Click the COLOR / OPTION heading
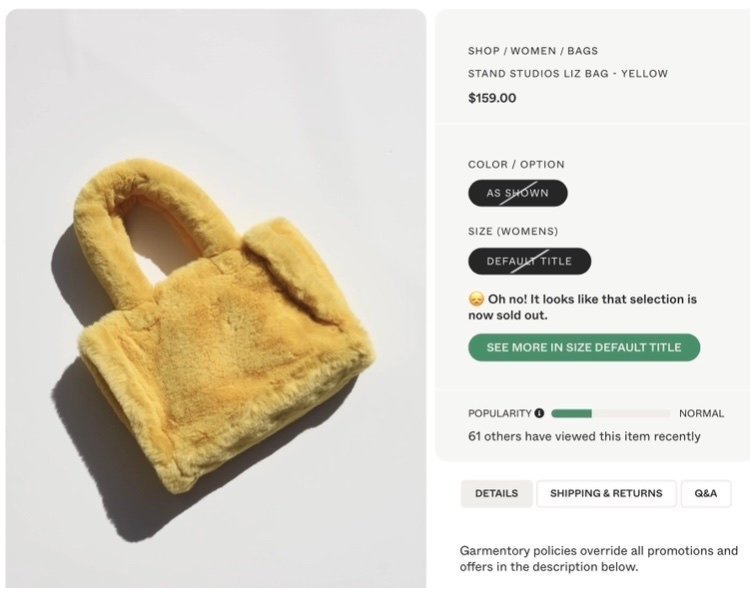Image resolution: width=750 pixels, height=594 pixels. pos(516,165)
